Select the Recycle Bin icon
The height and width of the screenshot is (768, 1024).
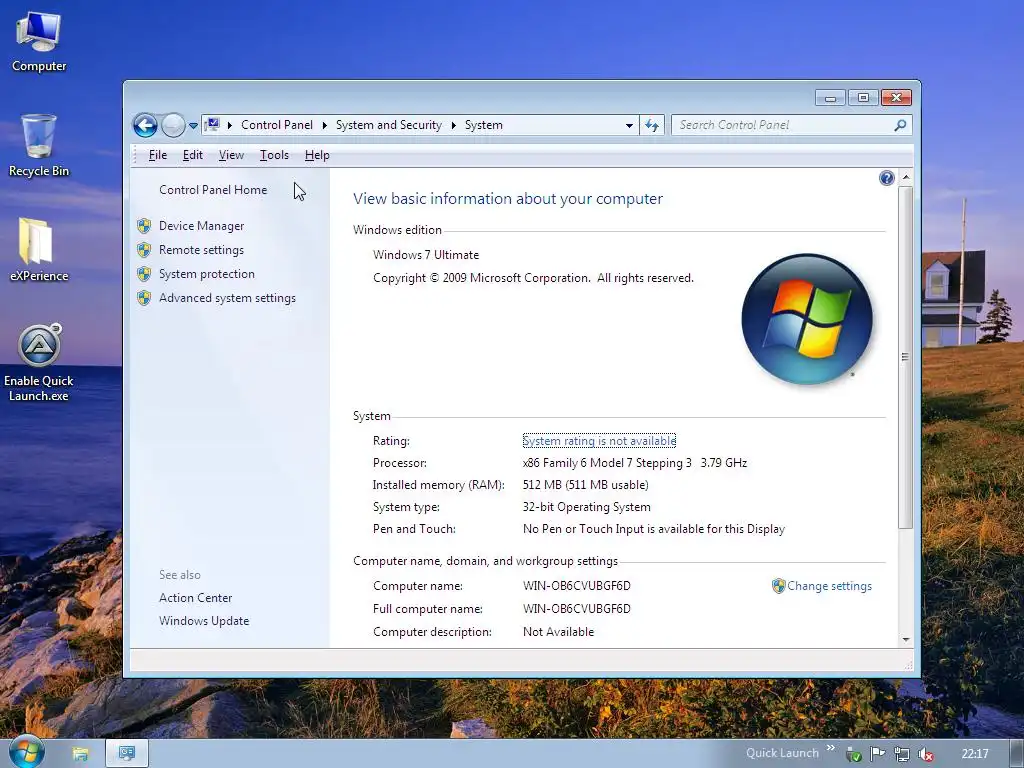[x=39, y=145]
